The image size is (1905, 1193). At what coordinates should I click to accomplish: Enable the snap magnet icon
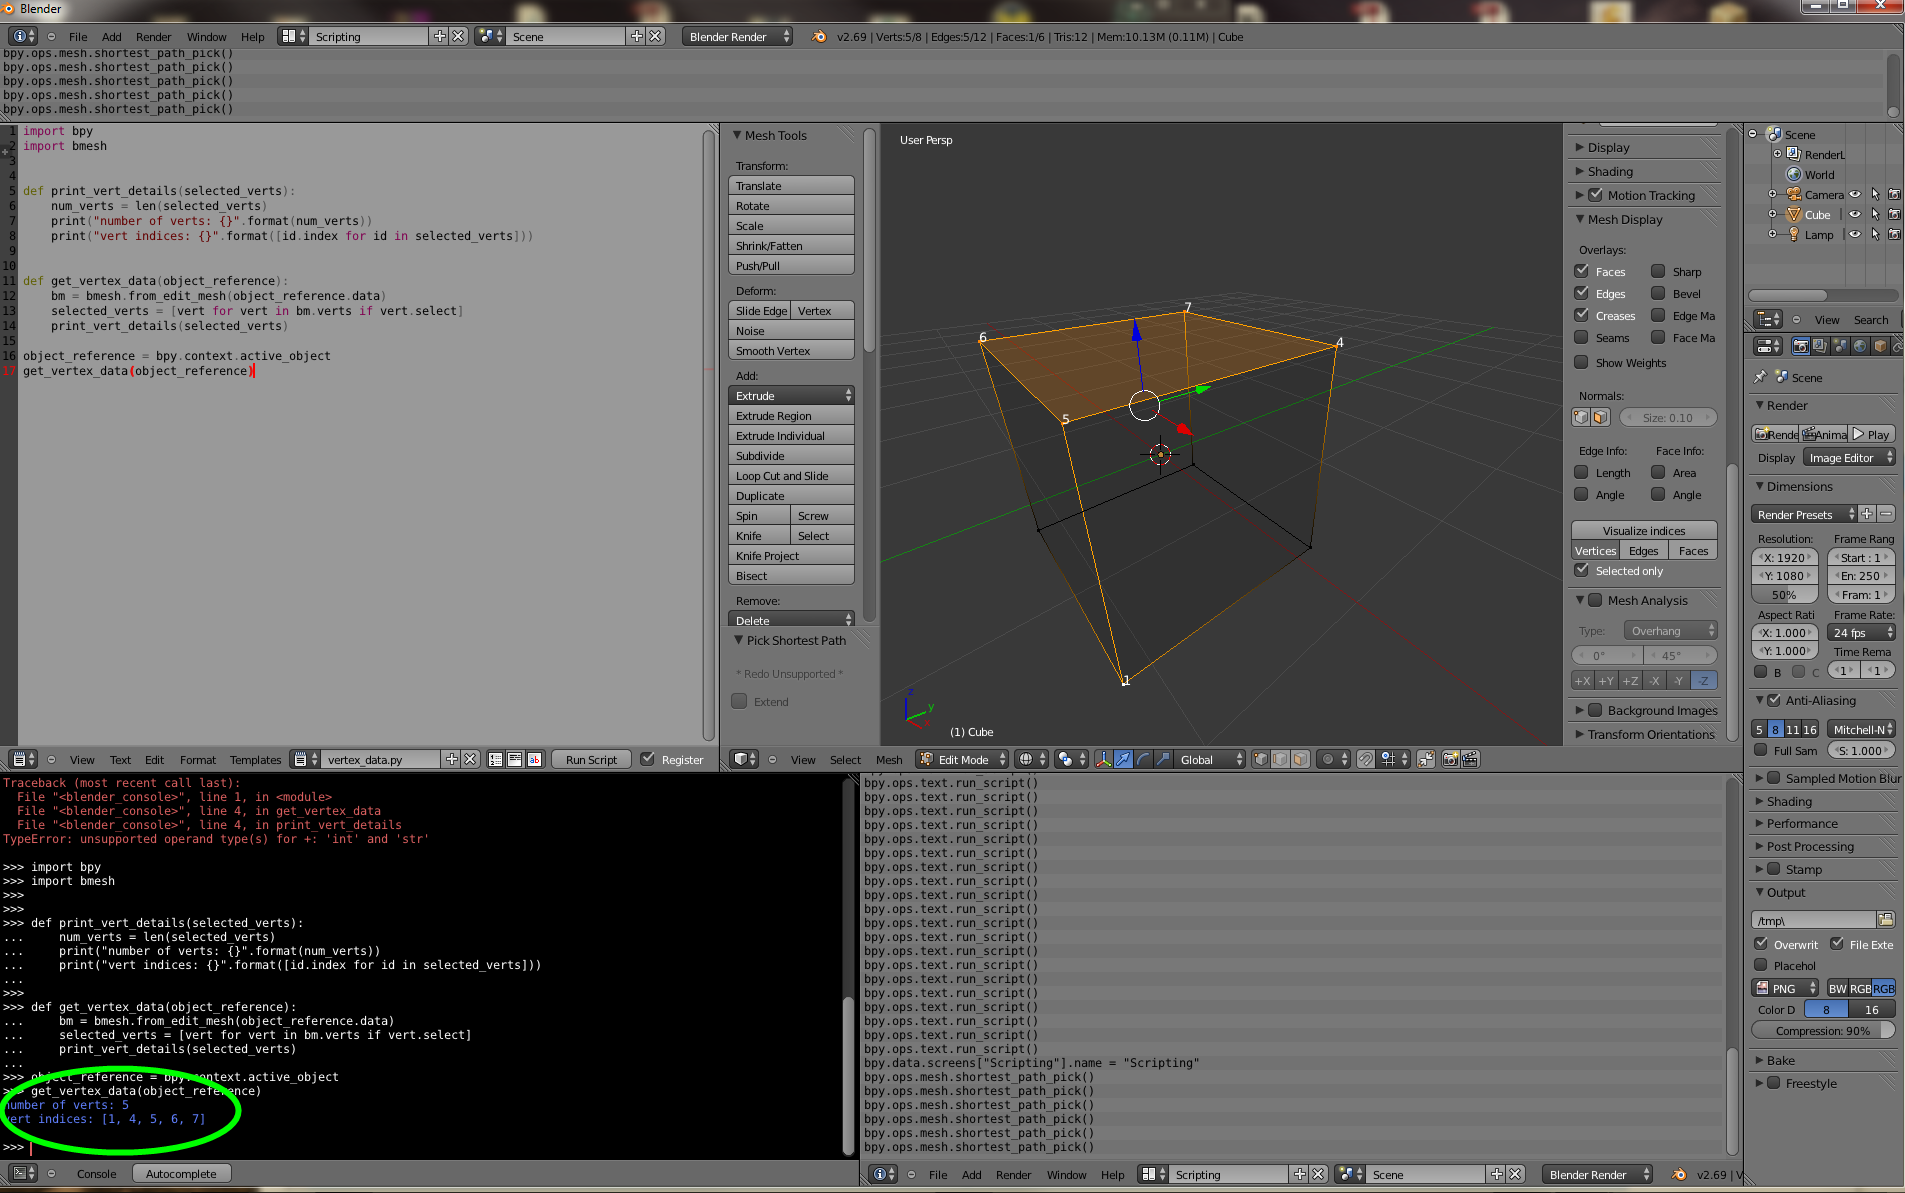(1366, 760)
